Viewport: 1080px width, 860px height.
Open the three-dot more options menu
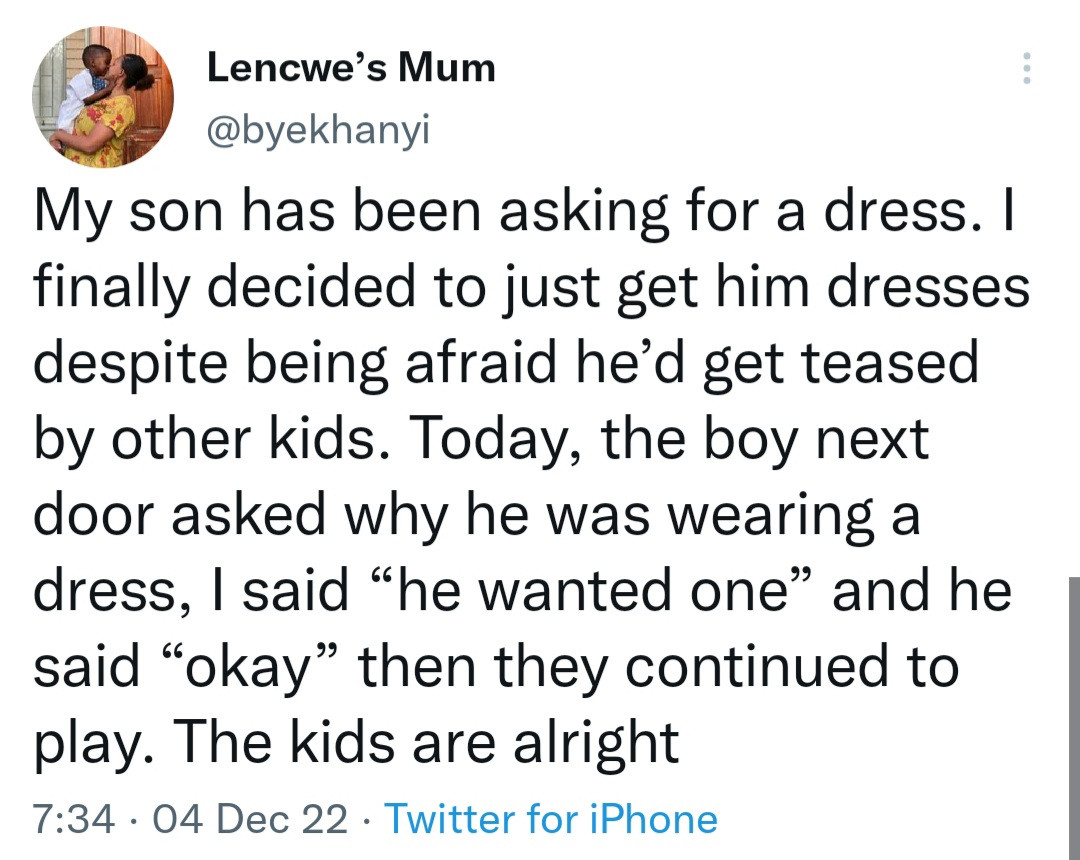[1026, 68]
